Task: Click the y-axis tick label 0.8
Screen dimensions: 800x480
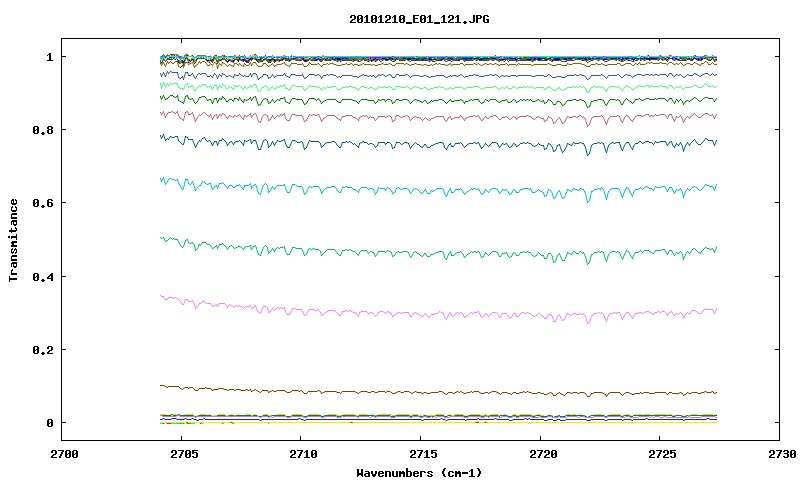Action: [43, 130]
